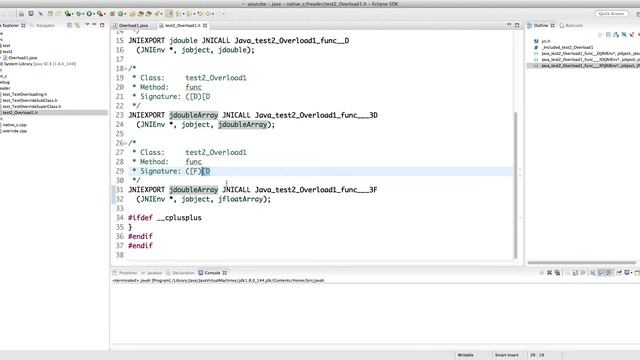Select jni.h in the Outline
Image resolution: width=640 pixels, height=360 pixels.
pyautogui.click(x=546, y=41)
